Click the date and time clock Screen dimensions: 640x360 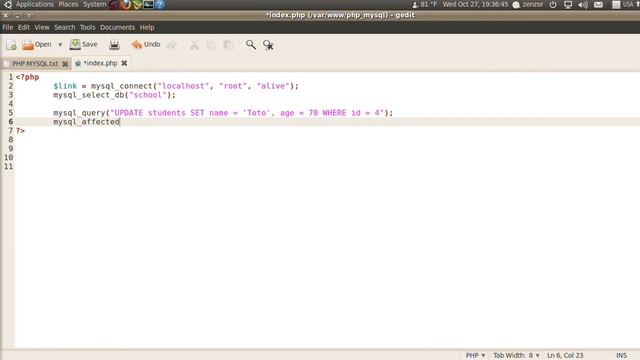coord(475,4)
